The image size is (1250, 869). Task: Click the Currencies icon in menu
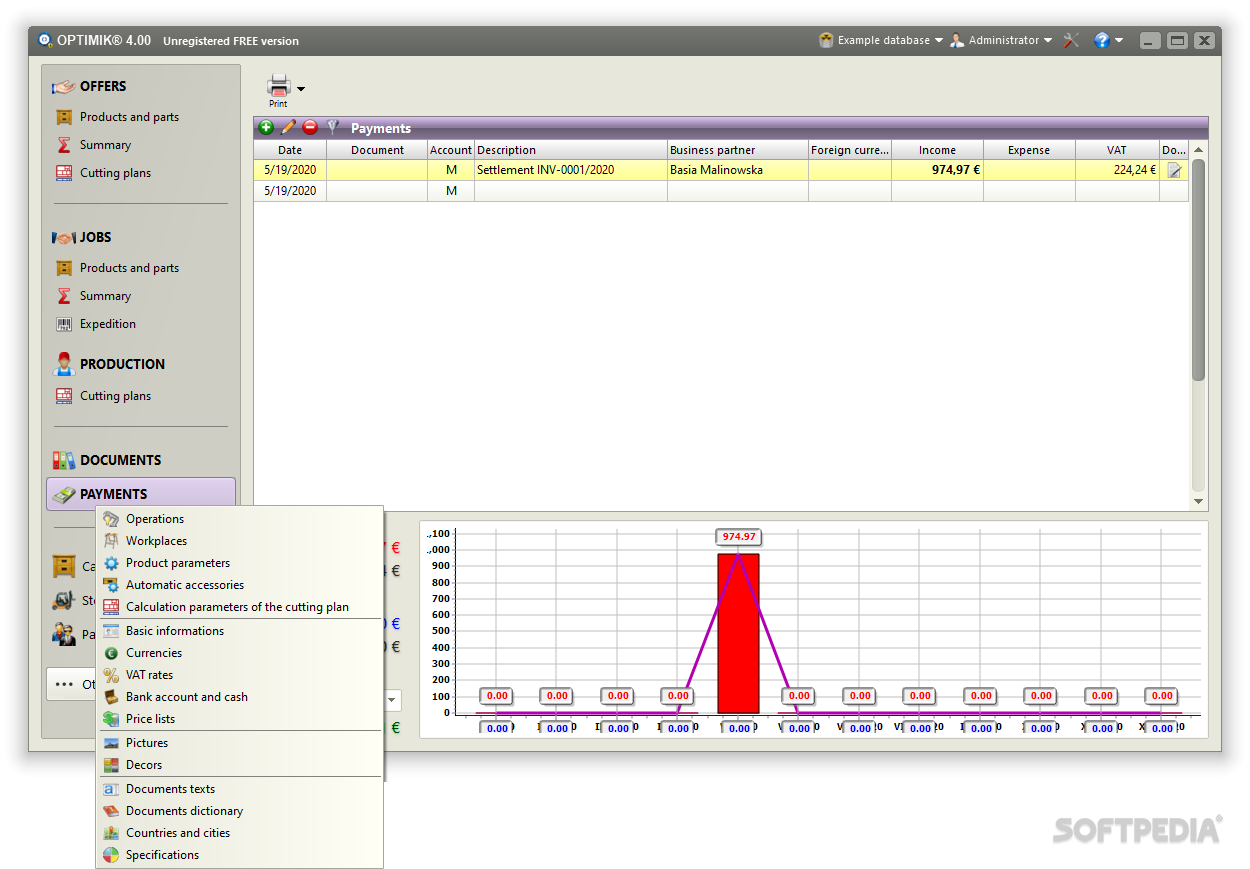pos(111,653)
